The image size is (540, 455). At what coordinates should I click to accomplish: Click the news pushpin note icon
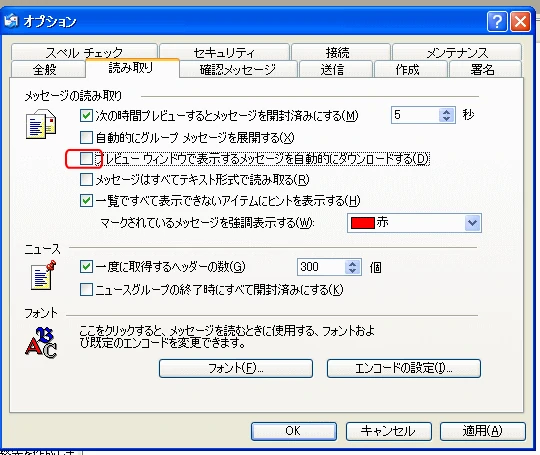click(43, 275)
